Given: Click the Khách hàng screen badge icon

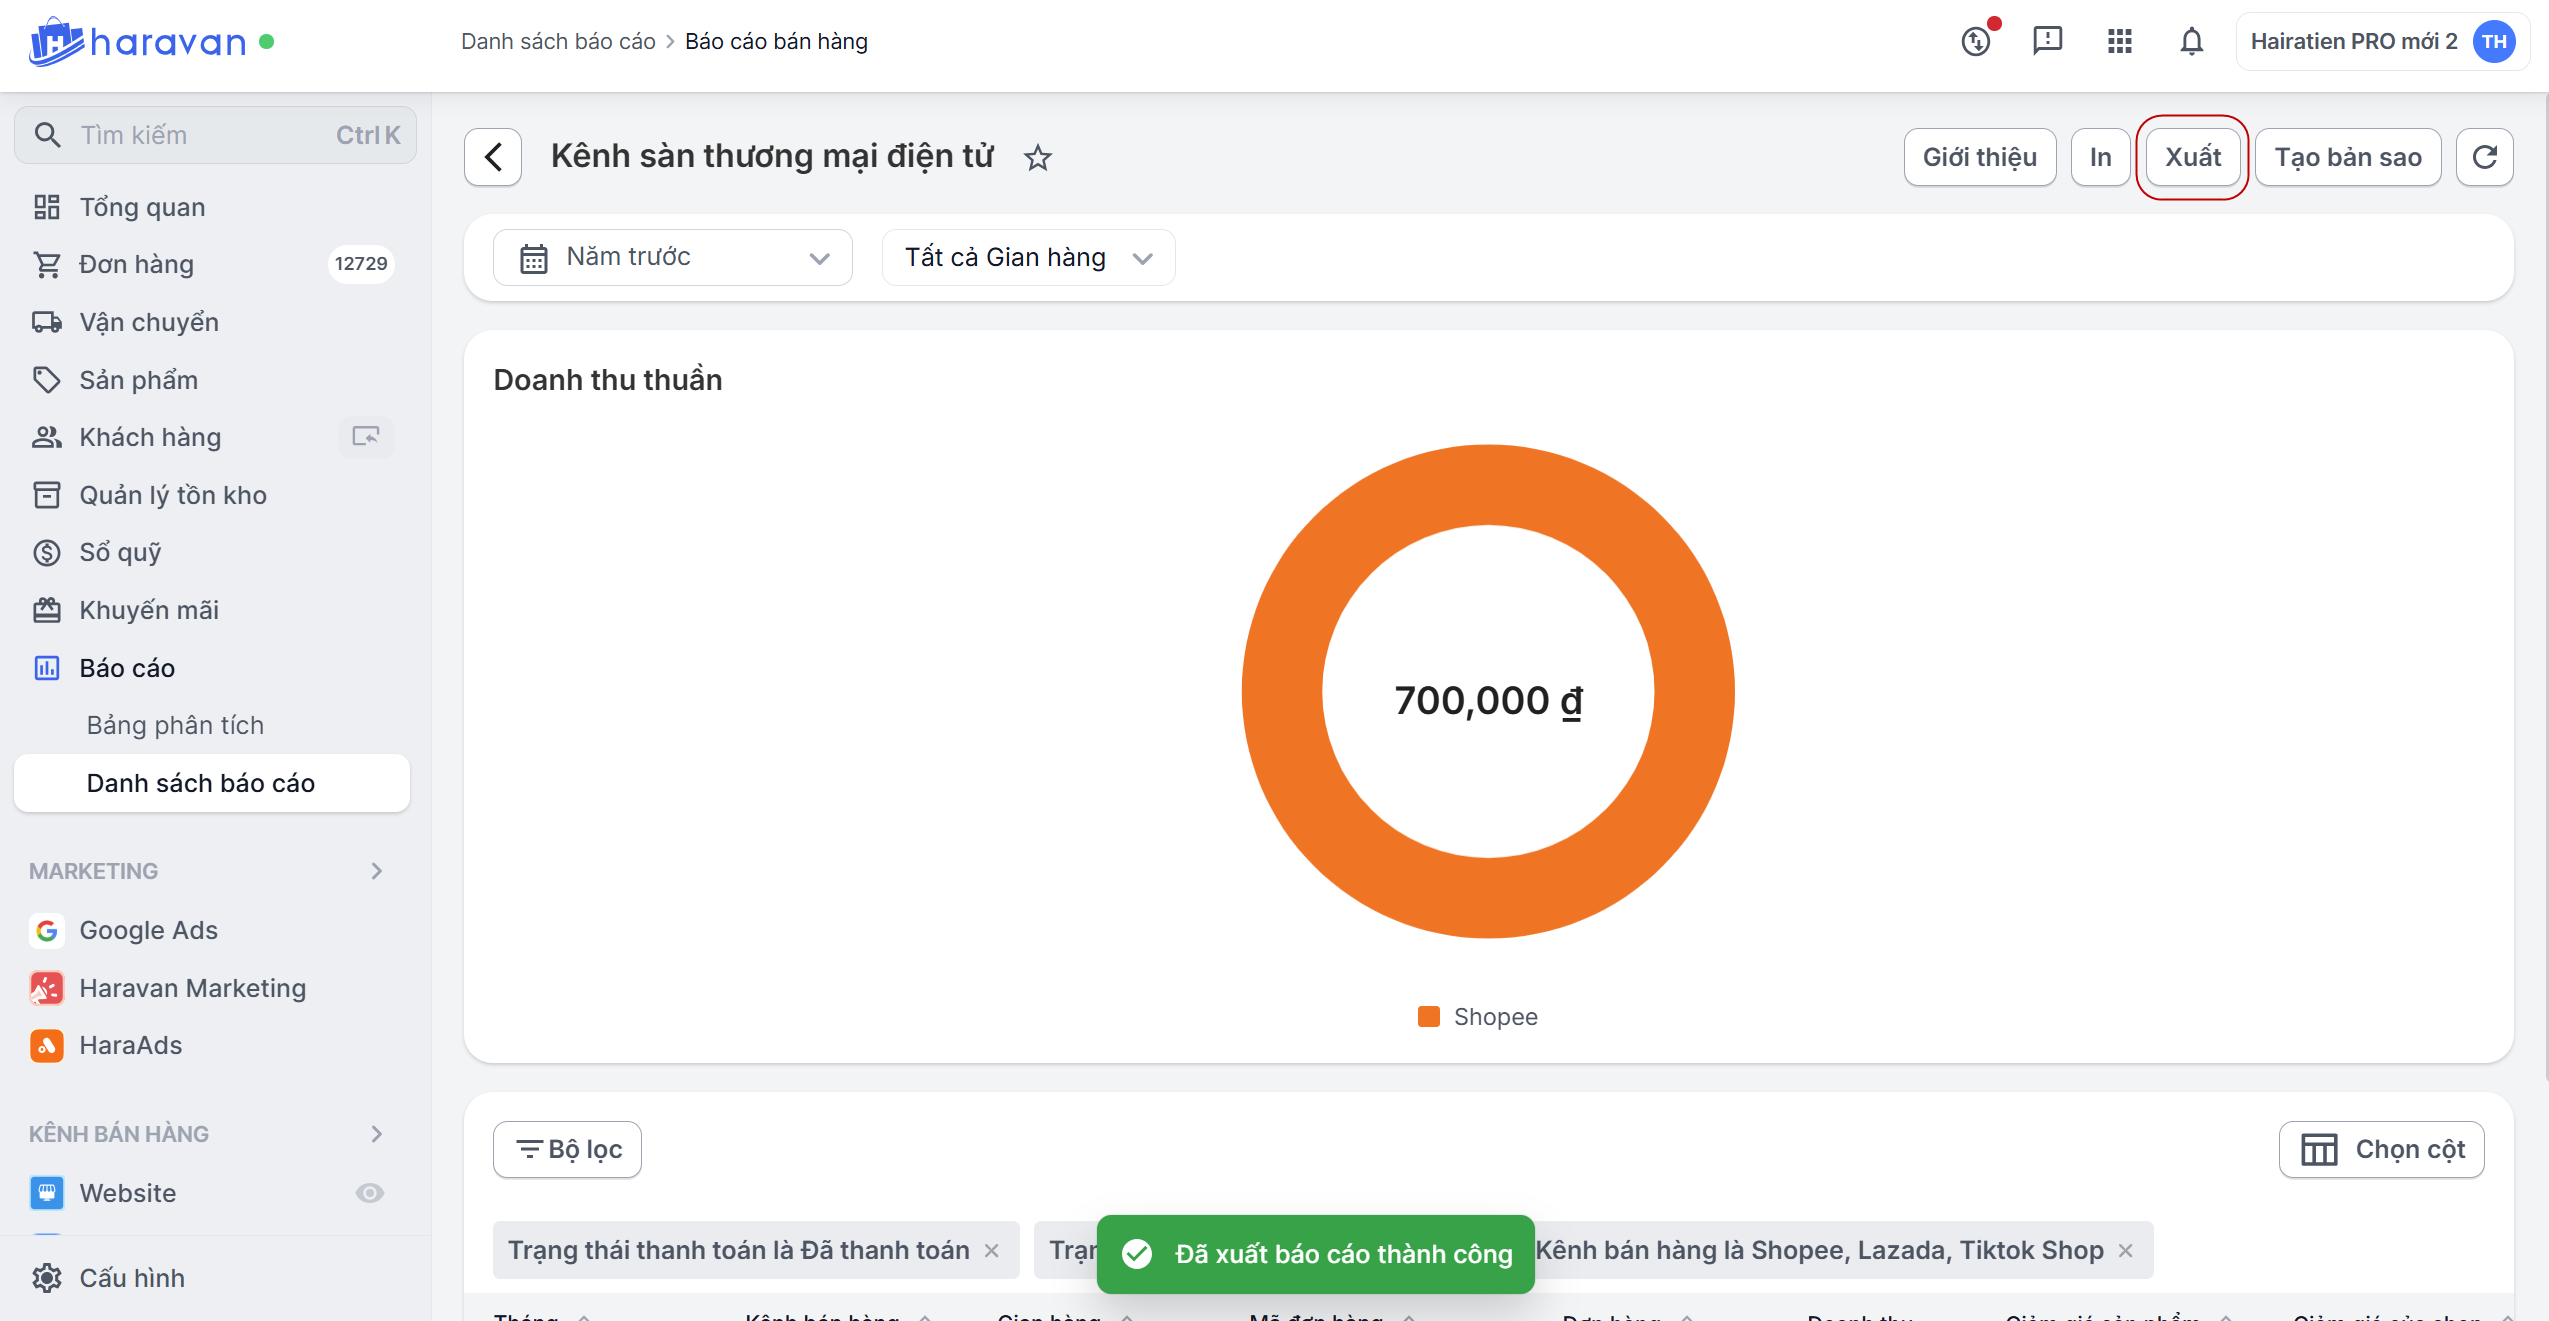Looking at the screenshot, I should click(365, 437).
